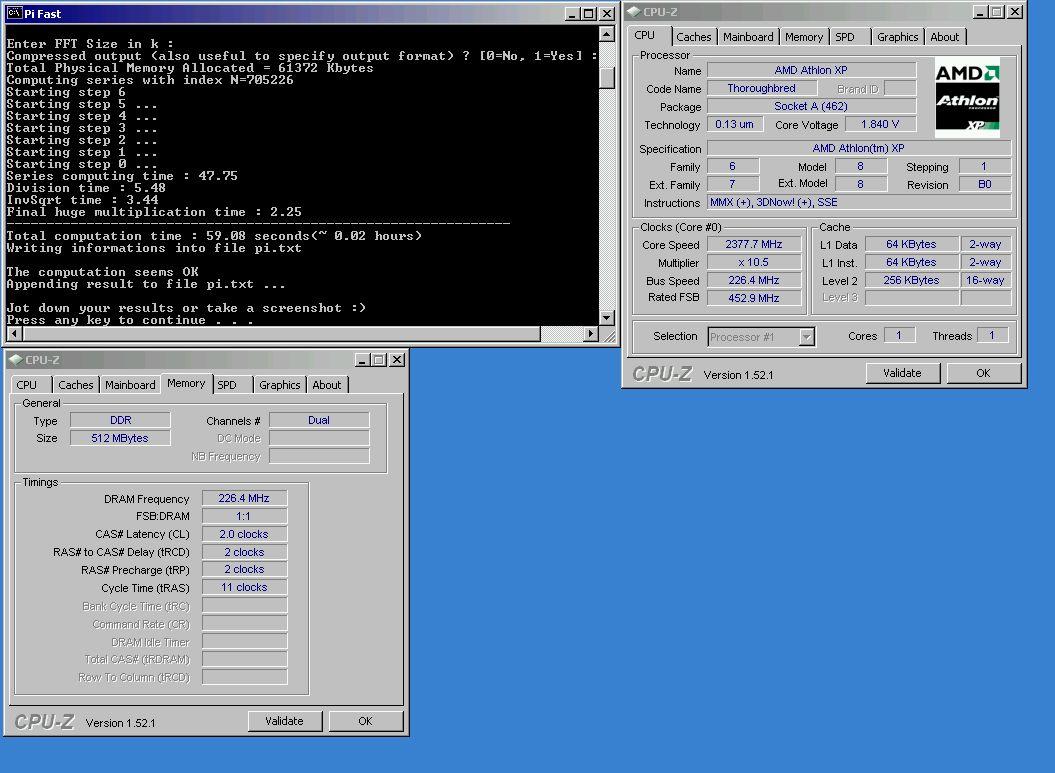Click the Processor Name field AMD Athlon XP
The image size is (1055, 773).
point(811,70)
